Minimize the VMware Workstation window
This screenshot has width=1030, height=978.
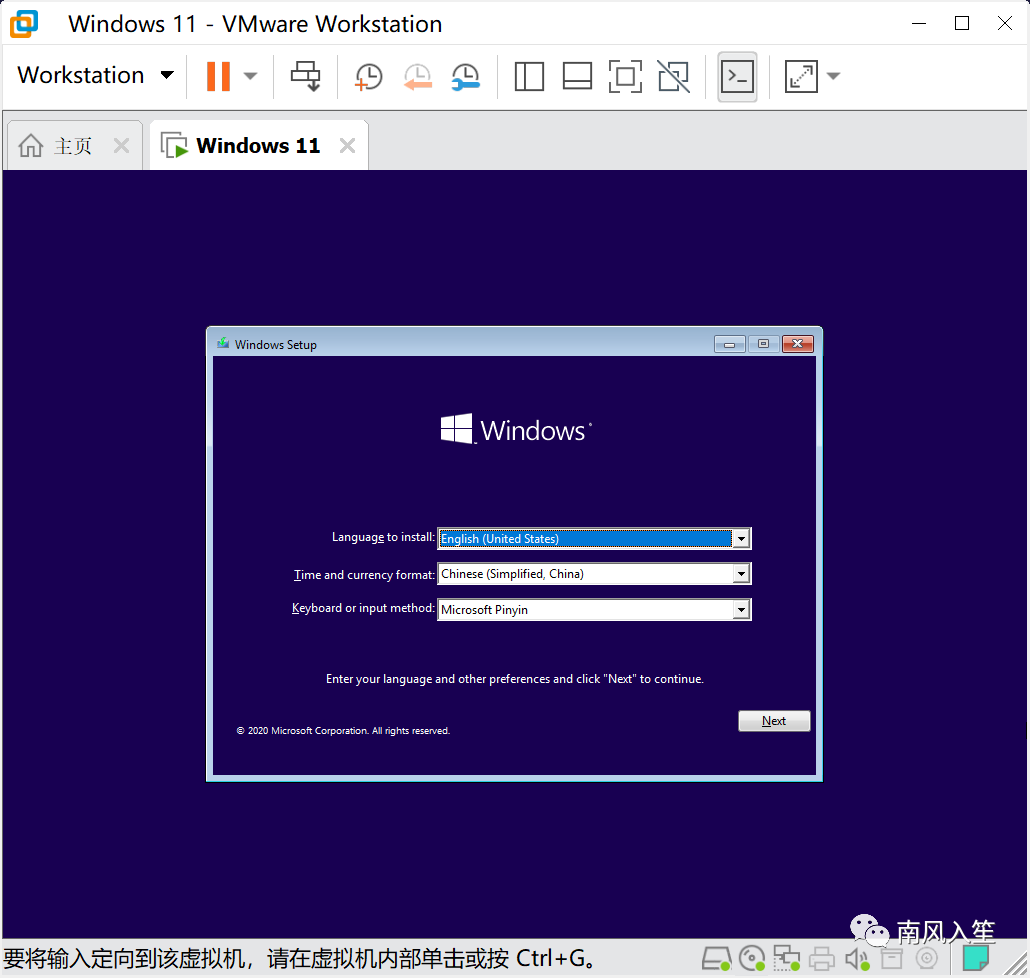(x=919, y=24)
